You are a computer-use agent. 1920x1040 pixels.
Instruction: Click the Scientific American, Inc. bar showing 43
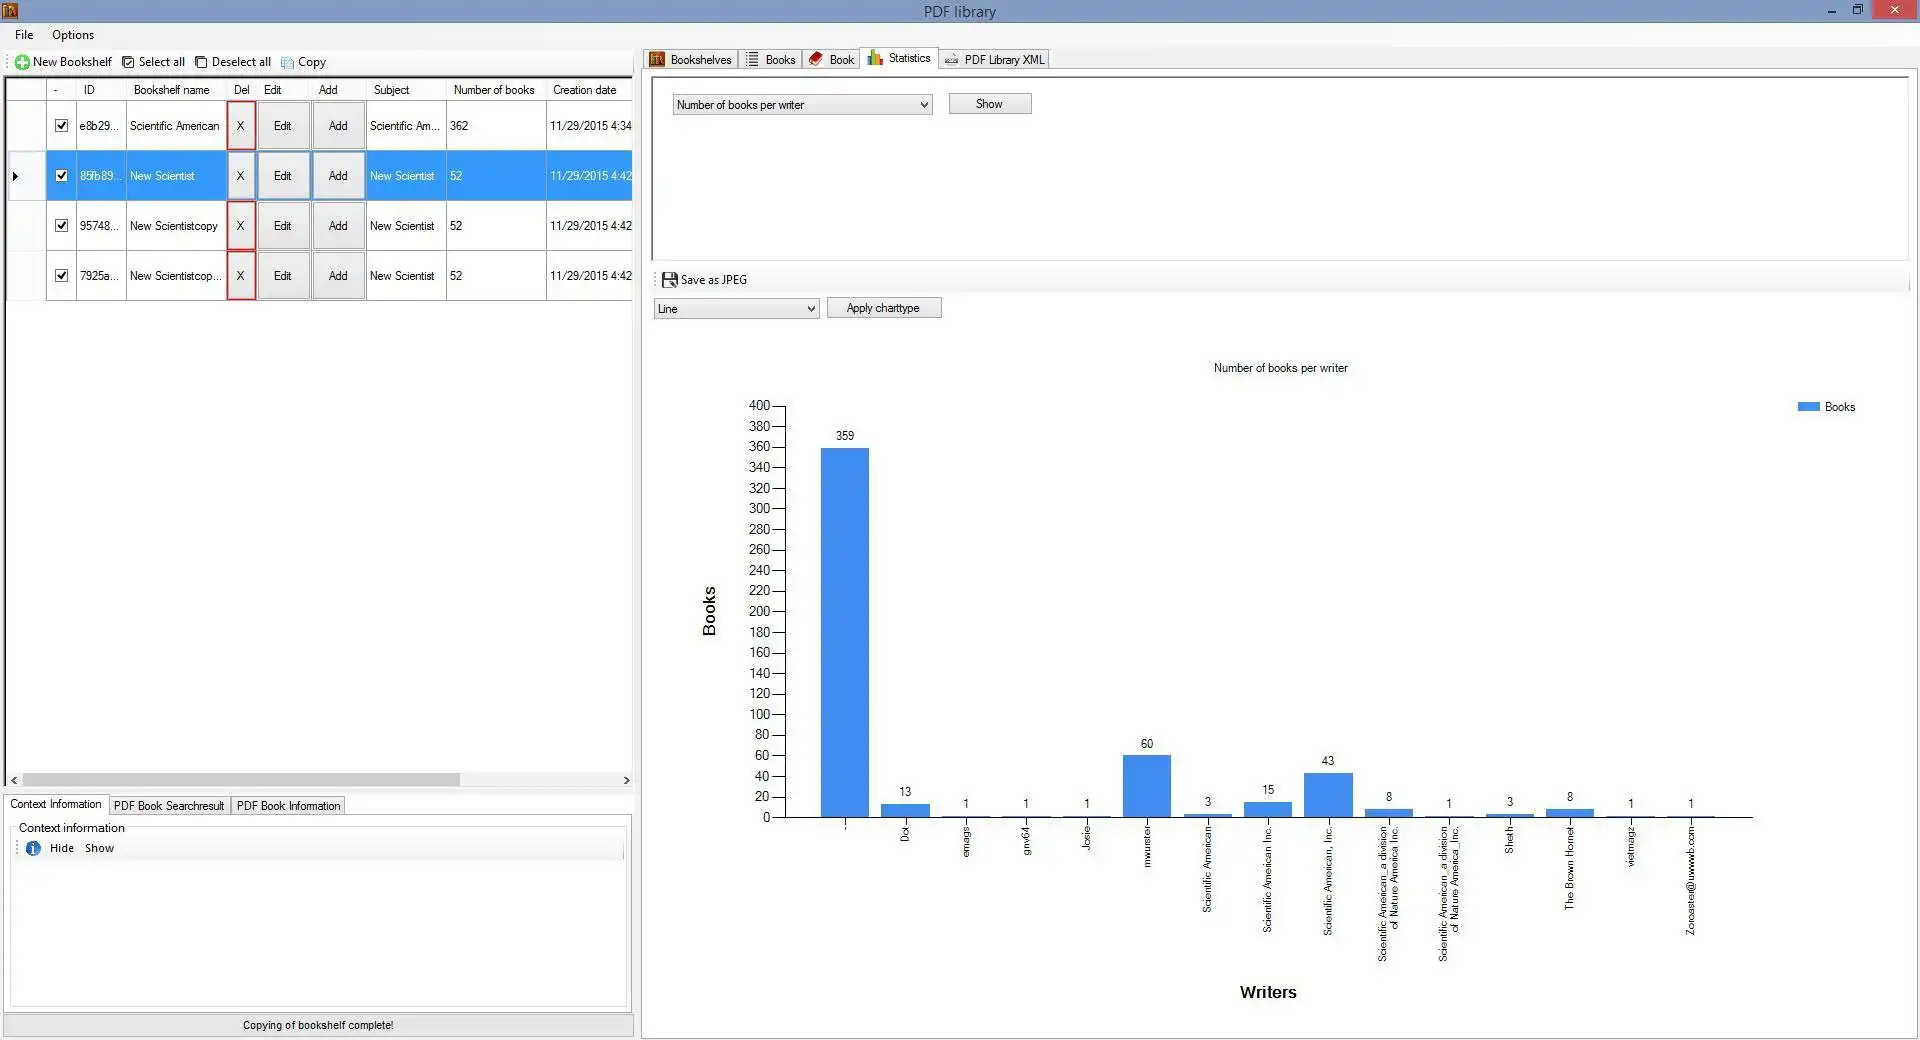click(x=1328, y=795)
